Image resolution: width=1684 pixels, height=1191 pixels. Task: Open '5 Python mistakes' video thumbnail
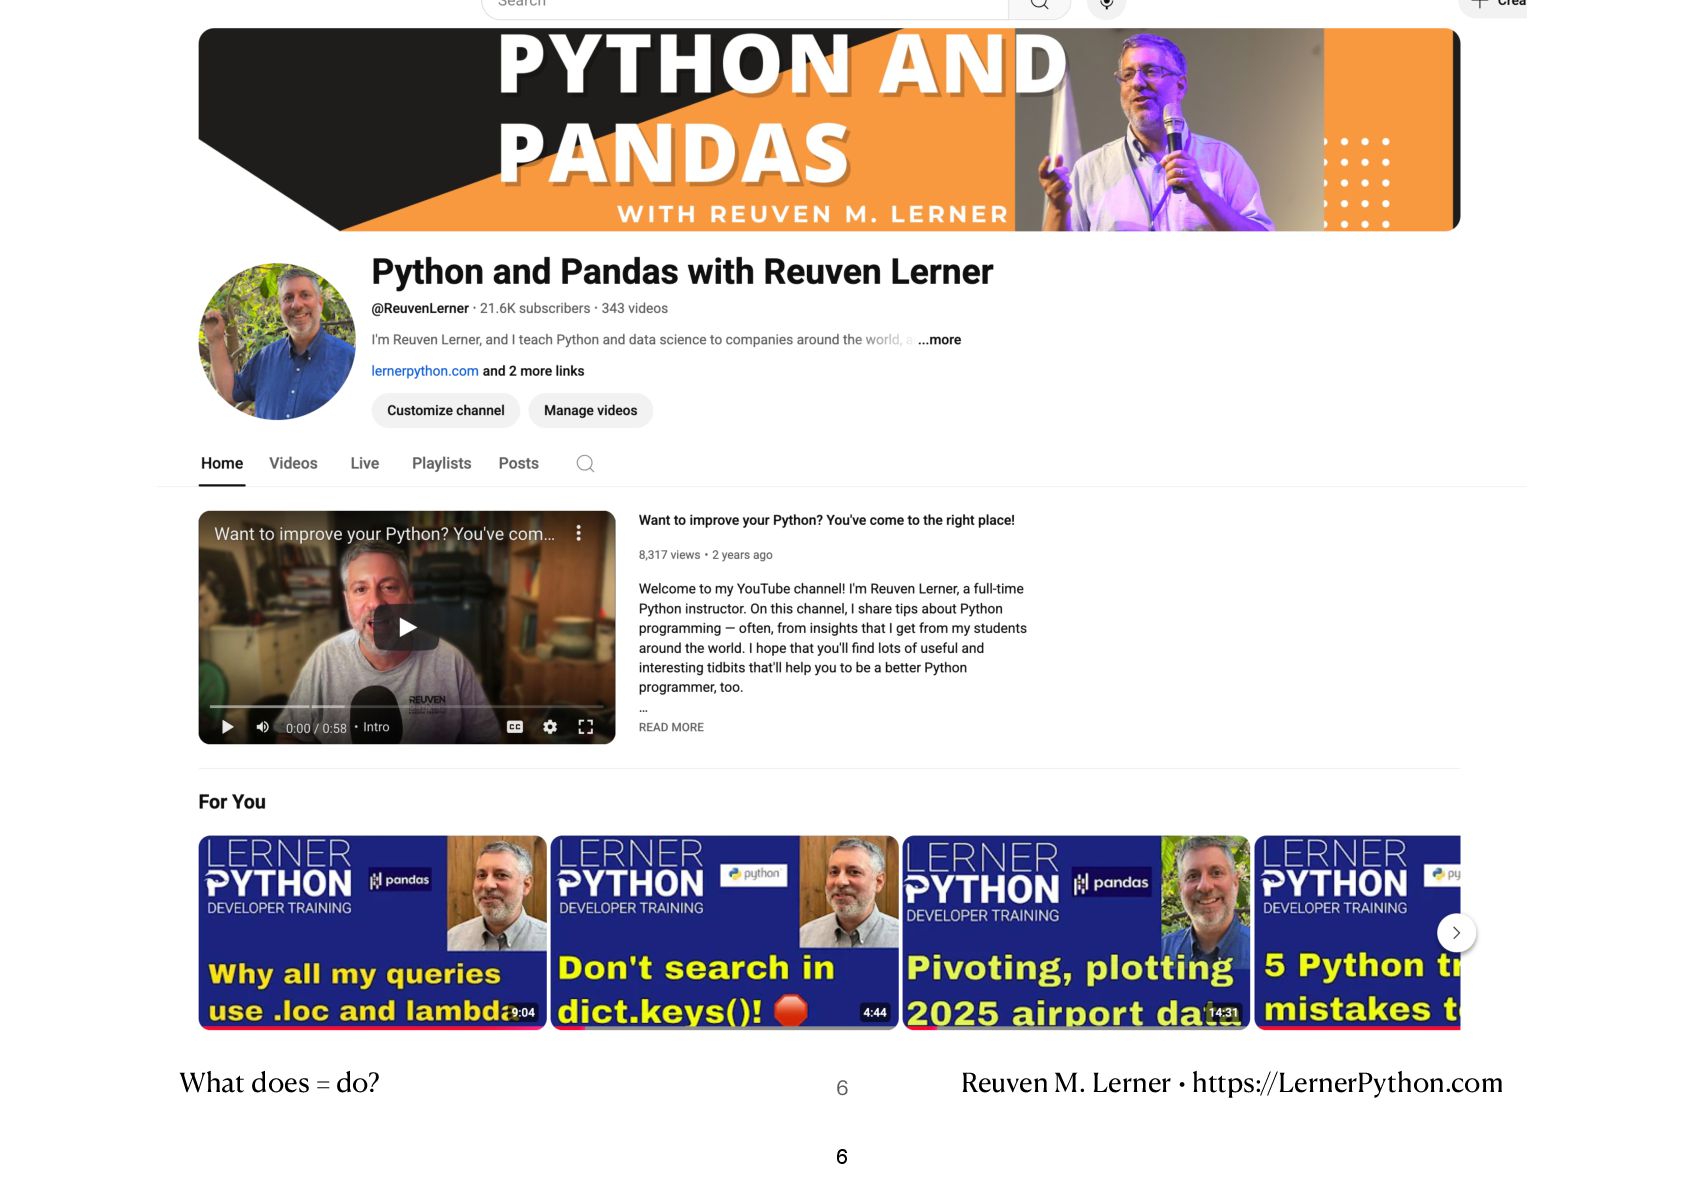(1357, 932)
